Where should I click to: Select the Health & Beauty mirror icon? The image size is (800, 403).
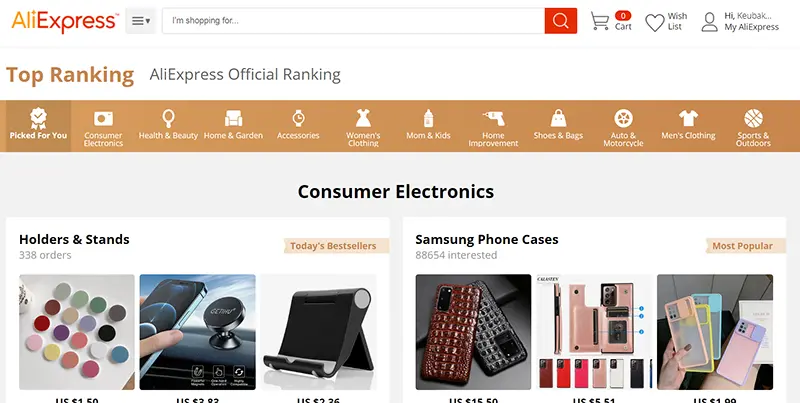coord(168,118)
